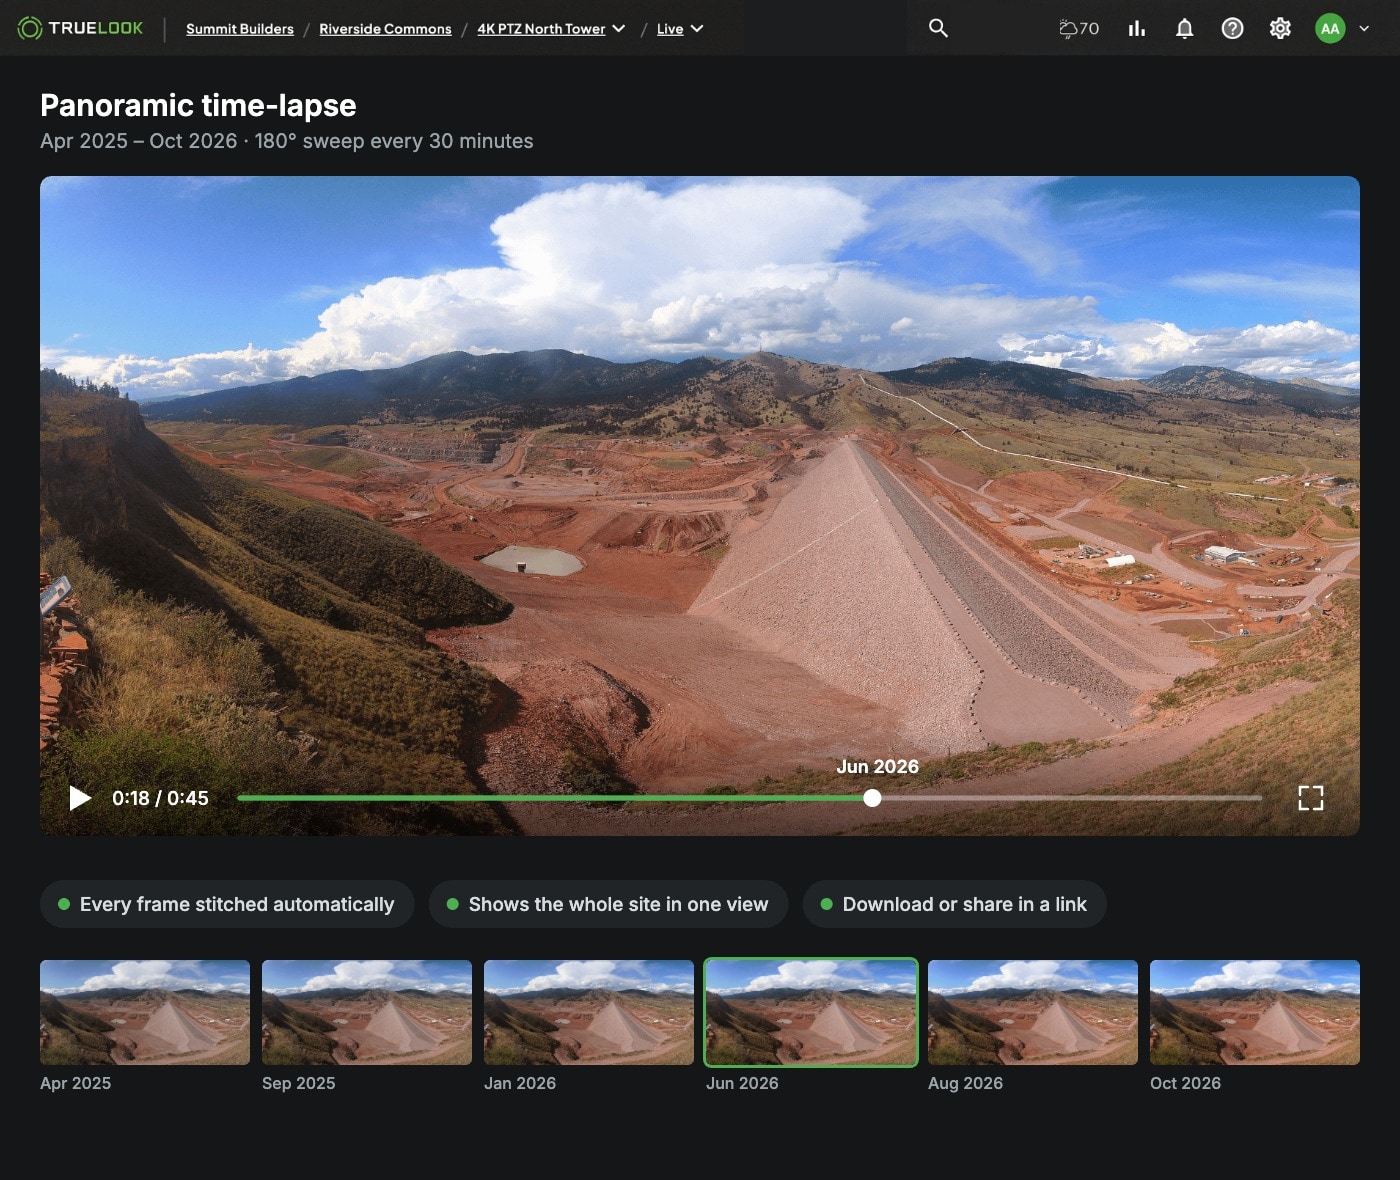
Task: Select the Aug 2026 thumbnail
Action: pyautogui.click(x=1033, y=1012)
